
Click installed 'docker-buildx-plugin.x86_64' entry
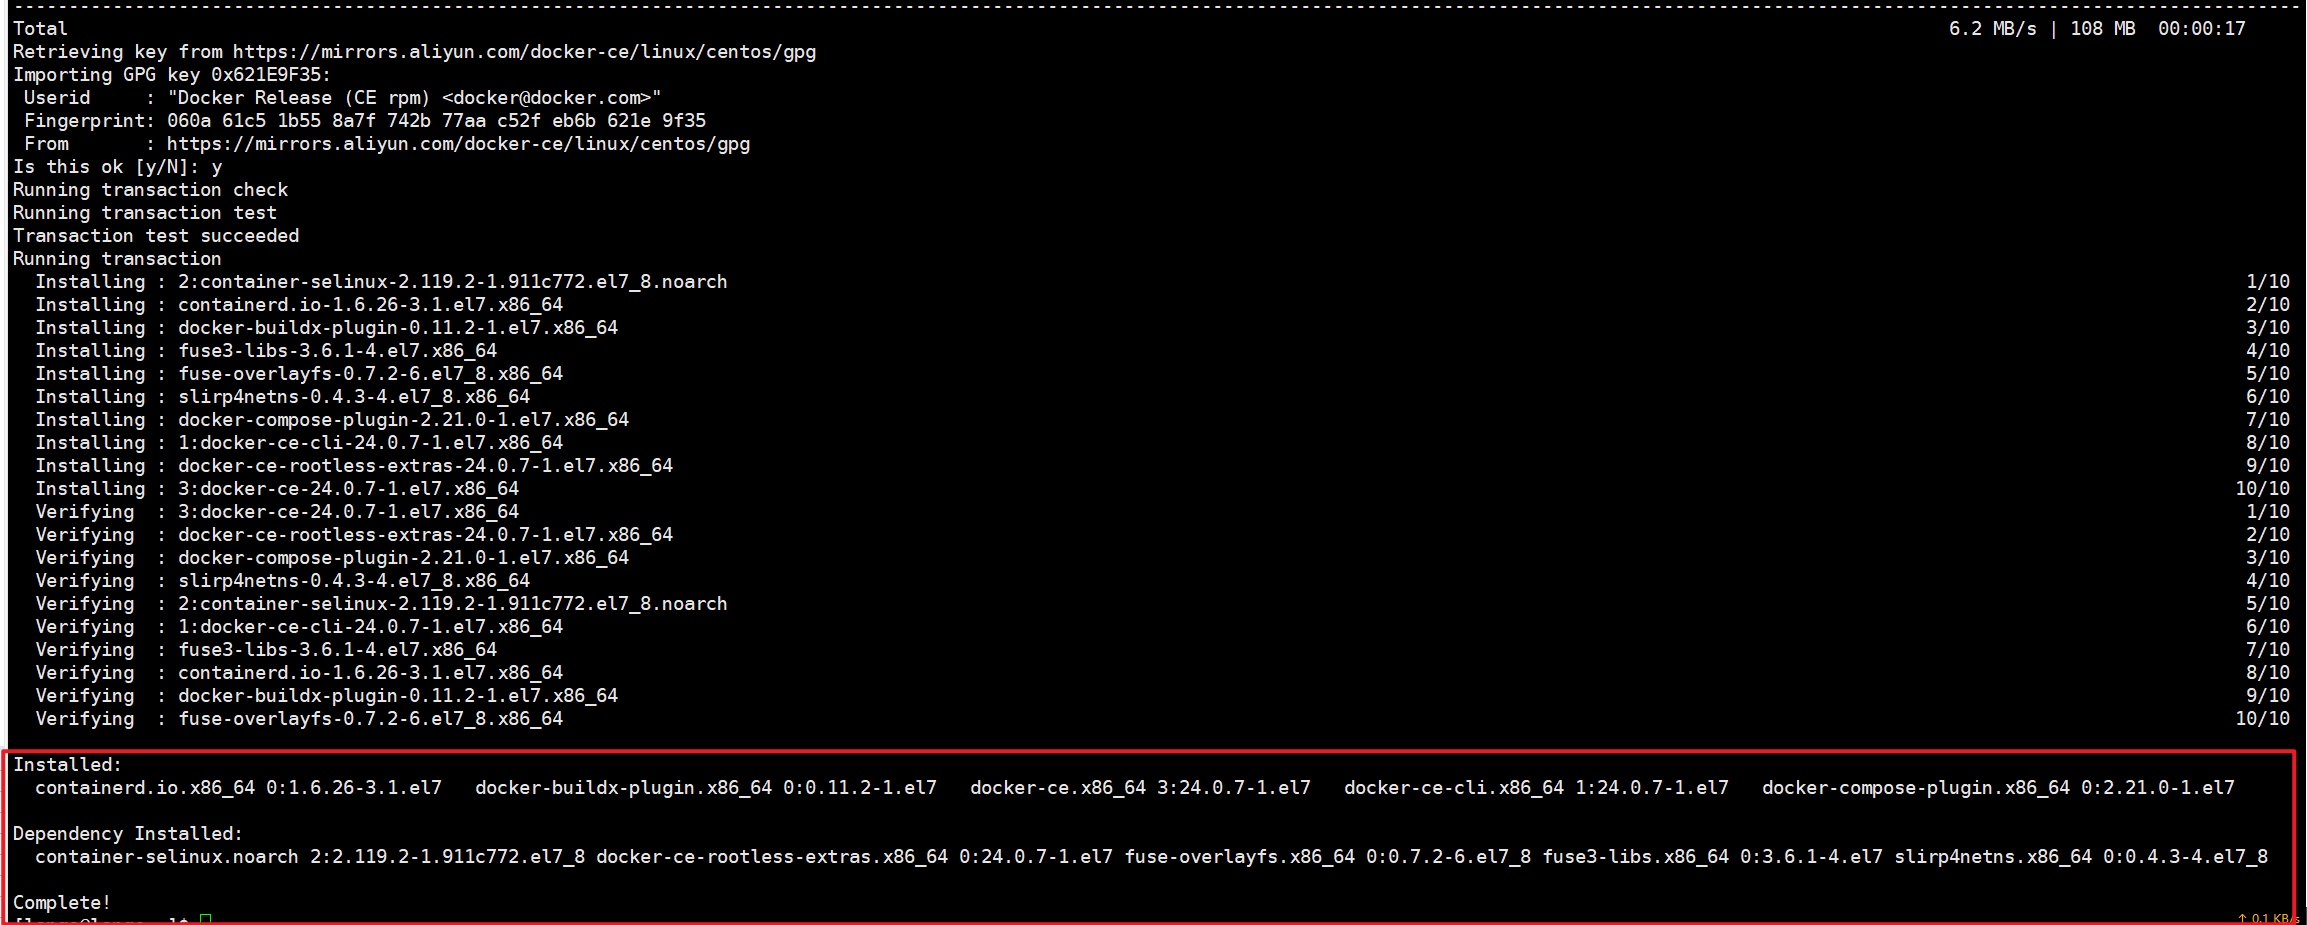(706, 788)
